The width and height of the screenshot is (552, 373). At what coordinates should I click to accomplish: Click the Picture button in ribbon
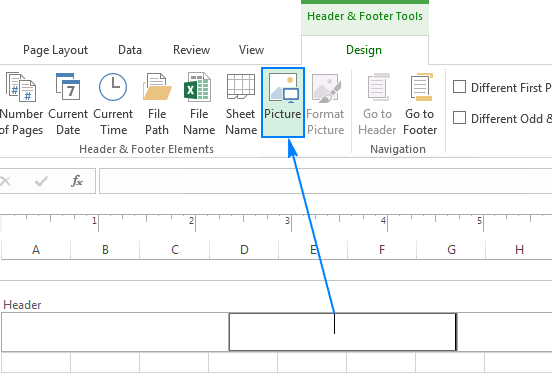coord(283,102)
